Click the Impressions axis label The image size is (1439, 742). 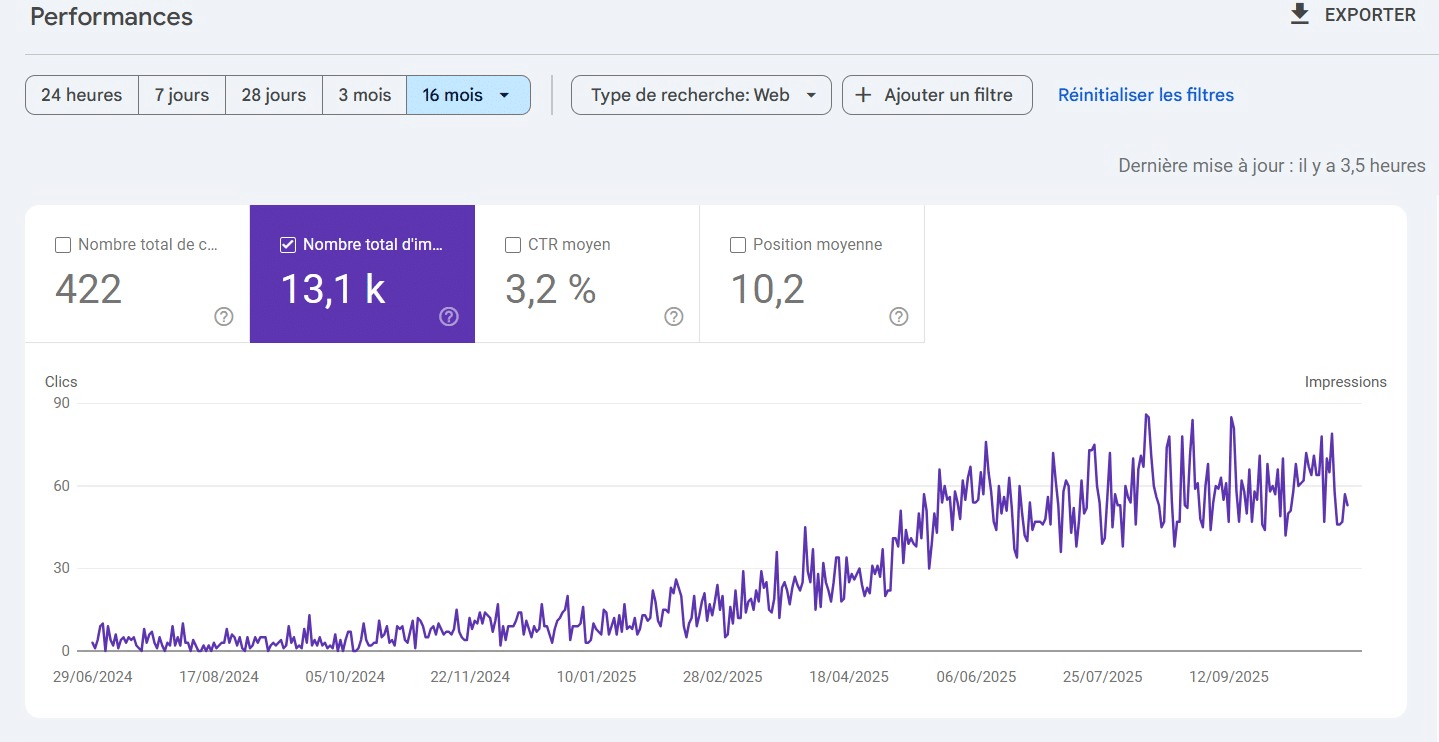(x=1346, y=382)
